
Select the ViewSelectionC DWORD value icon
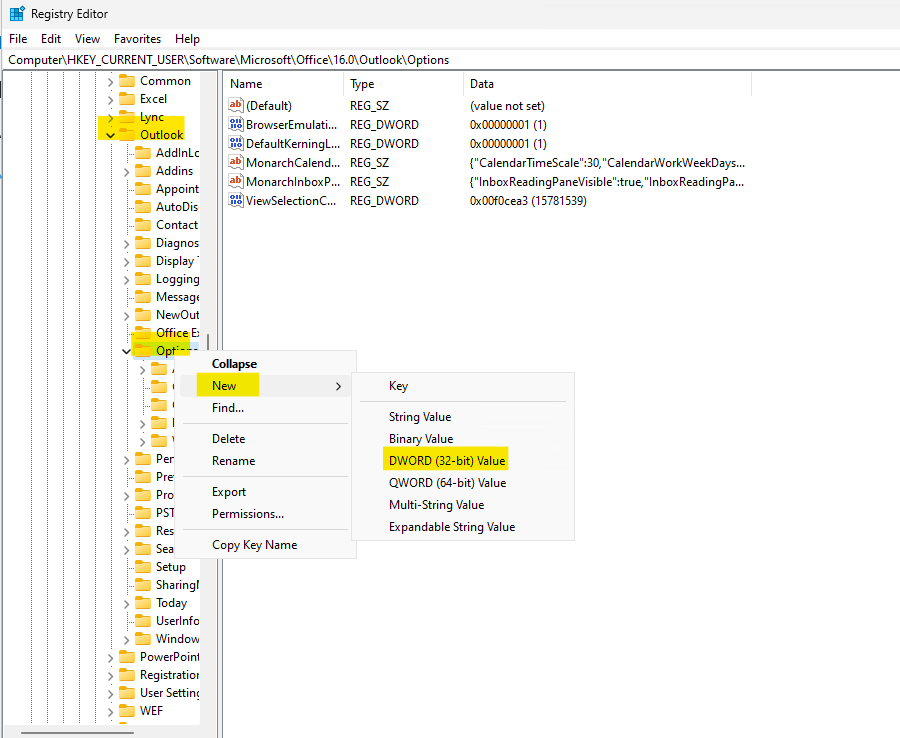tap(236, 200)
